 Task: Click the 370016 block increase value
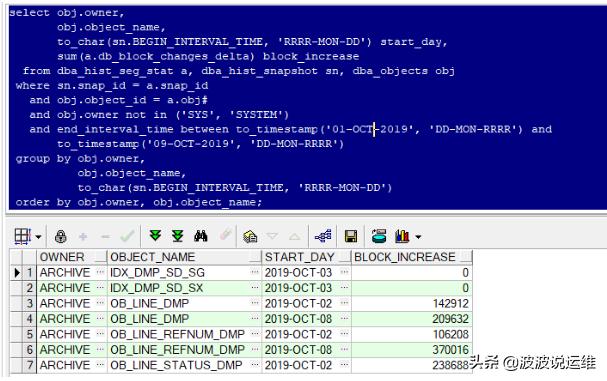tap(451, 350)
